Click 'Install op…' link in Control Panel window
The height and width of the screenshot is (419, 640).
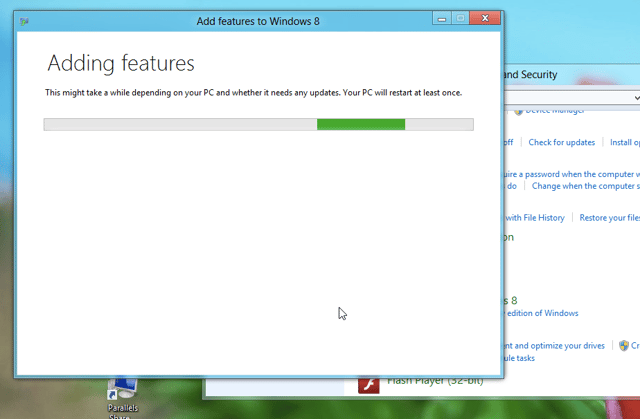coord(625,142)
